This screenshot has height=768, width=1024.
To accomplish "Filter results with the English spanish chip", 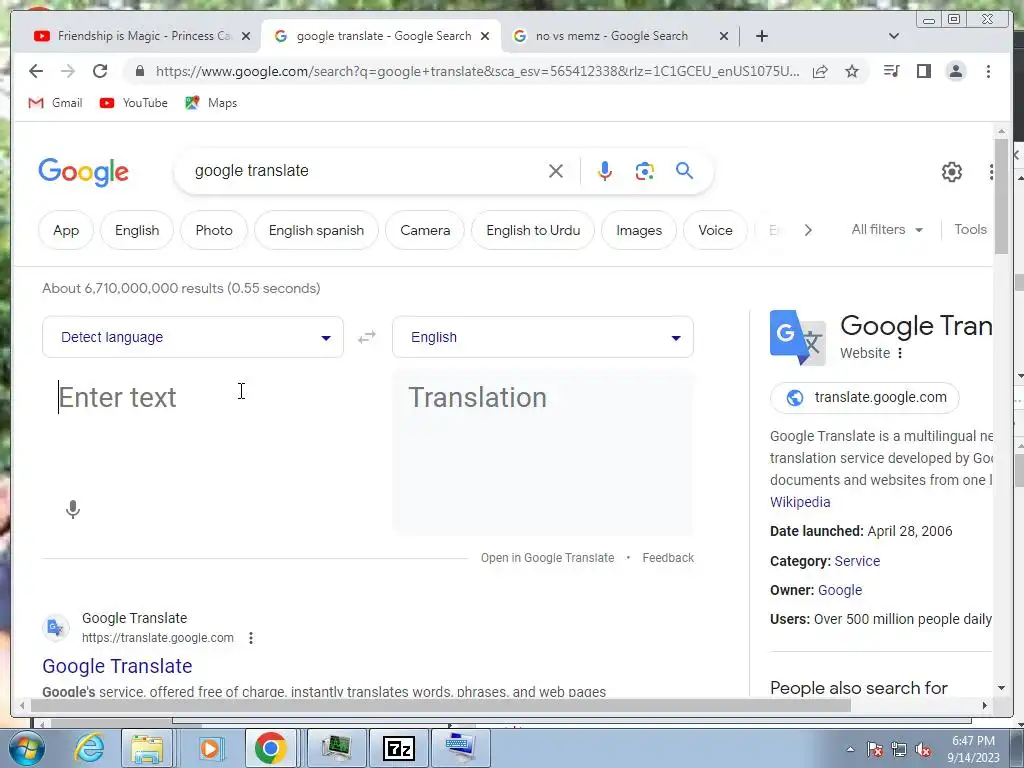I will (316, 230).
